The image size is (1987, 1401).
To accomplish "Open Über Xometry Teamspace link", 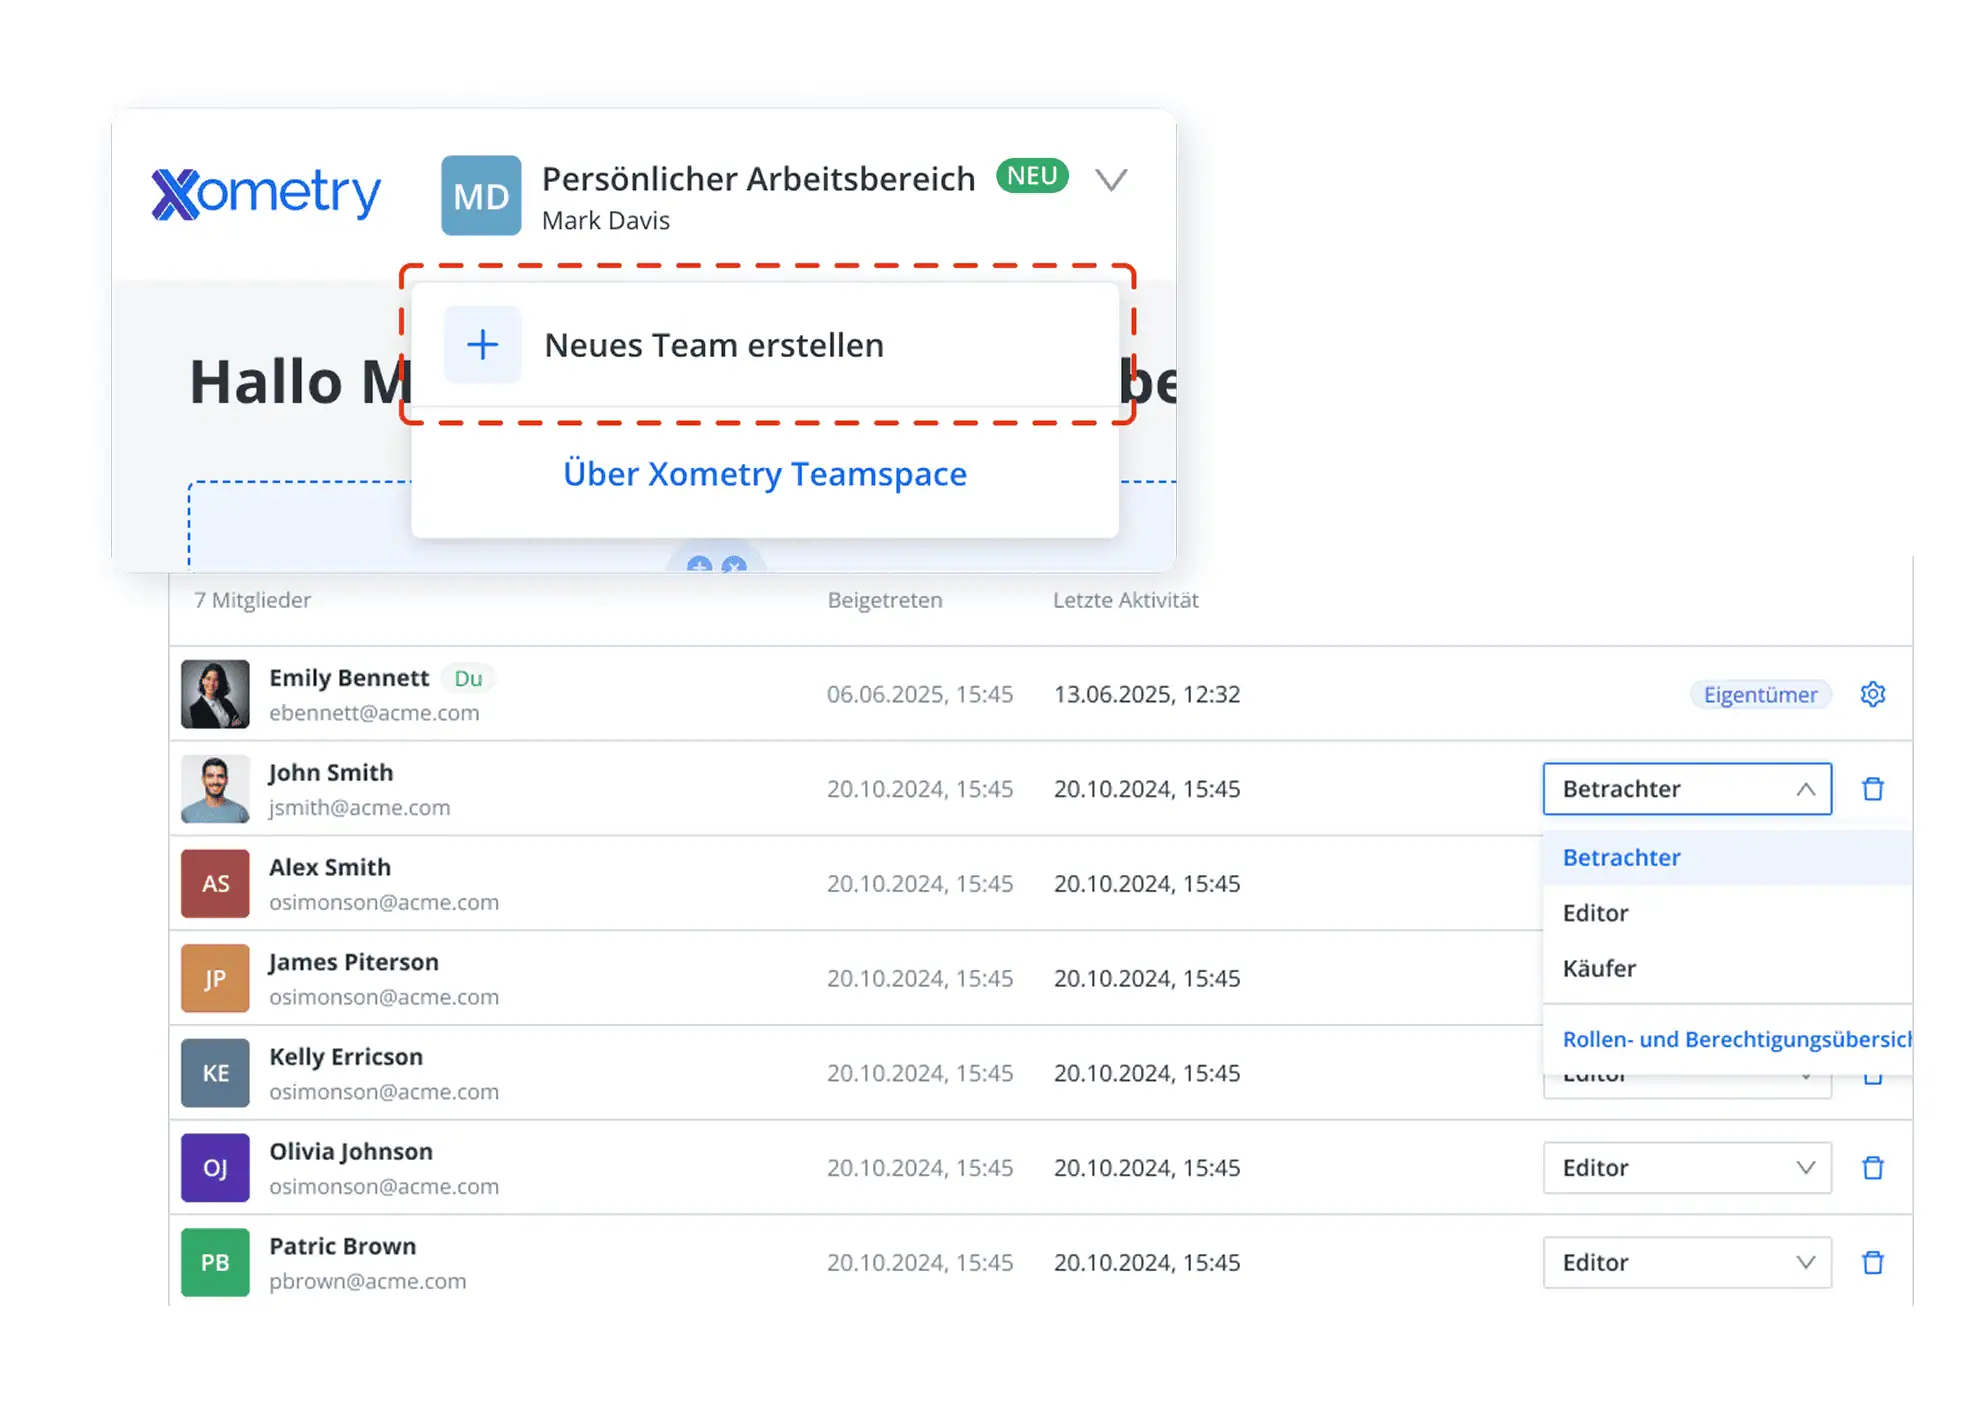I will [765, 474].
